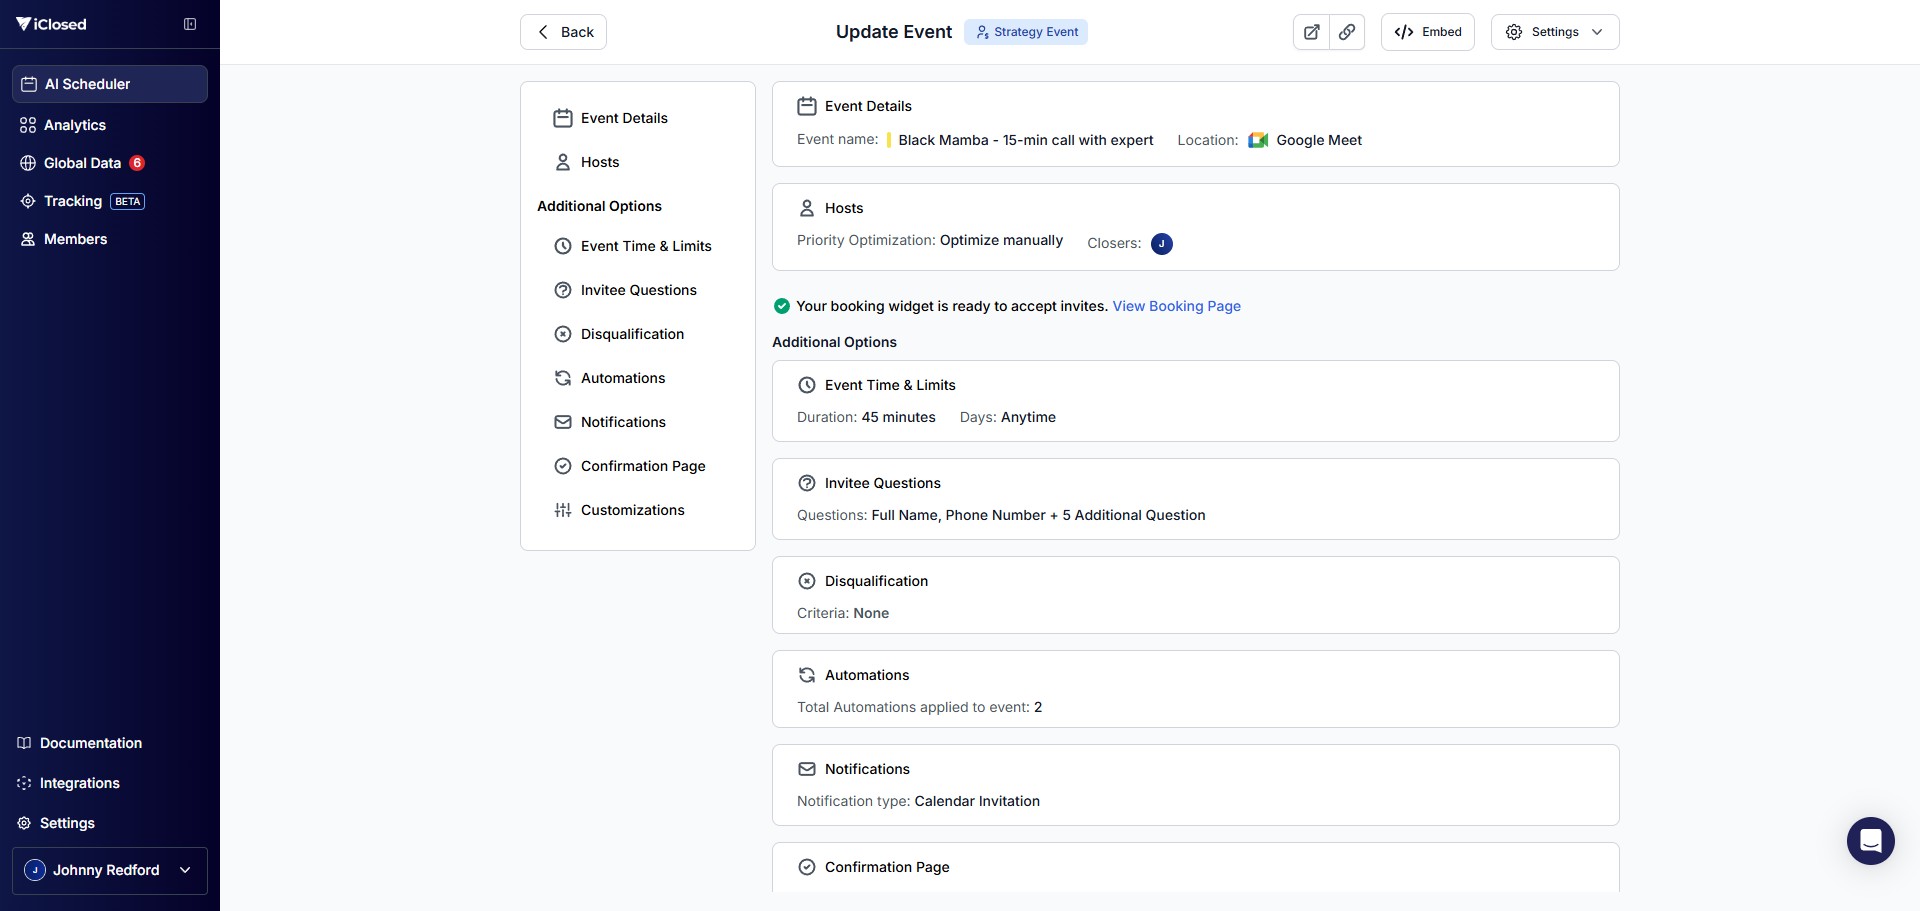Viewport: 1920px width, 911px height.
Task: Open the Embed code options
Action: [1427, 32]
